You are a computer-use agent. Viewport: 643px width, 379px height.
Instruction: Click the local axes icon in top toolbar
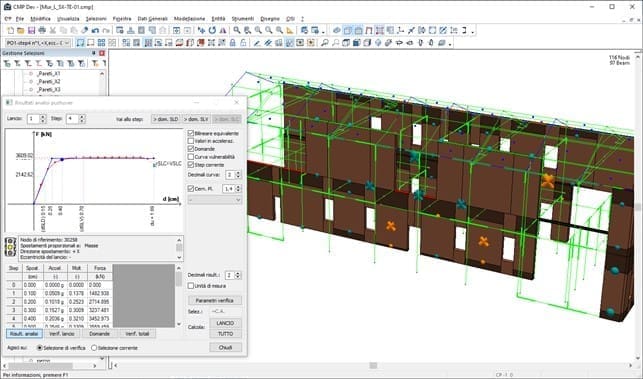pyautogui.click(x=401, y=30)
